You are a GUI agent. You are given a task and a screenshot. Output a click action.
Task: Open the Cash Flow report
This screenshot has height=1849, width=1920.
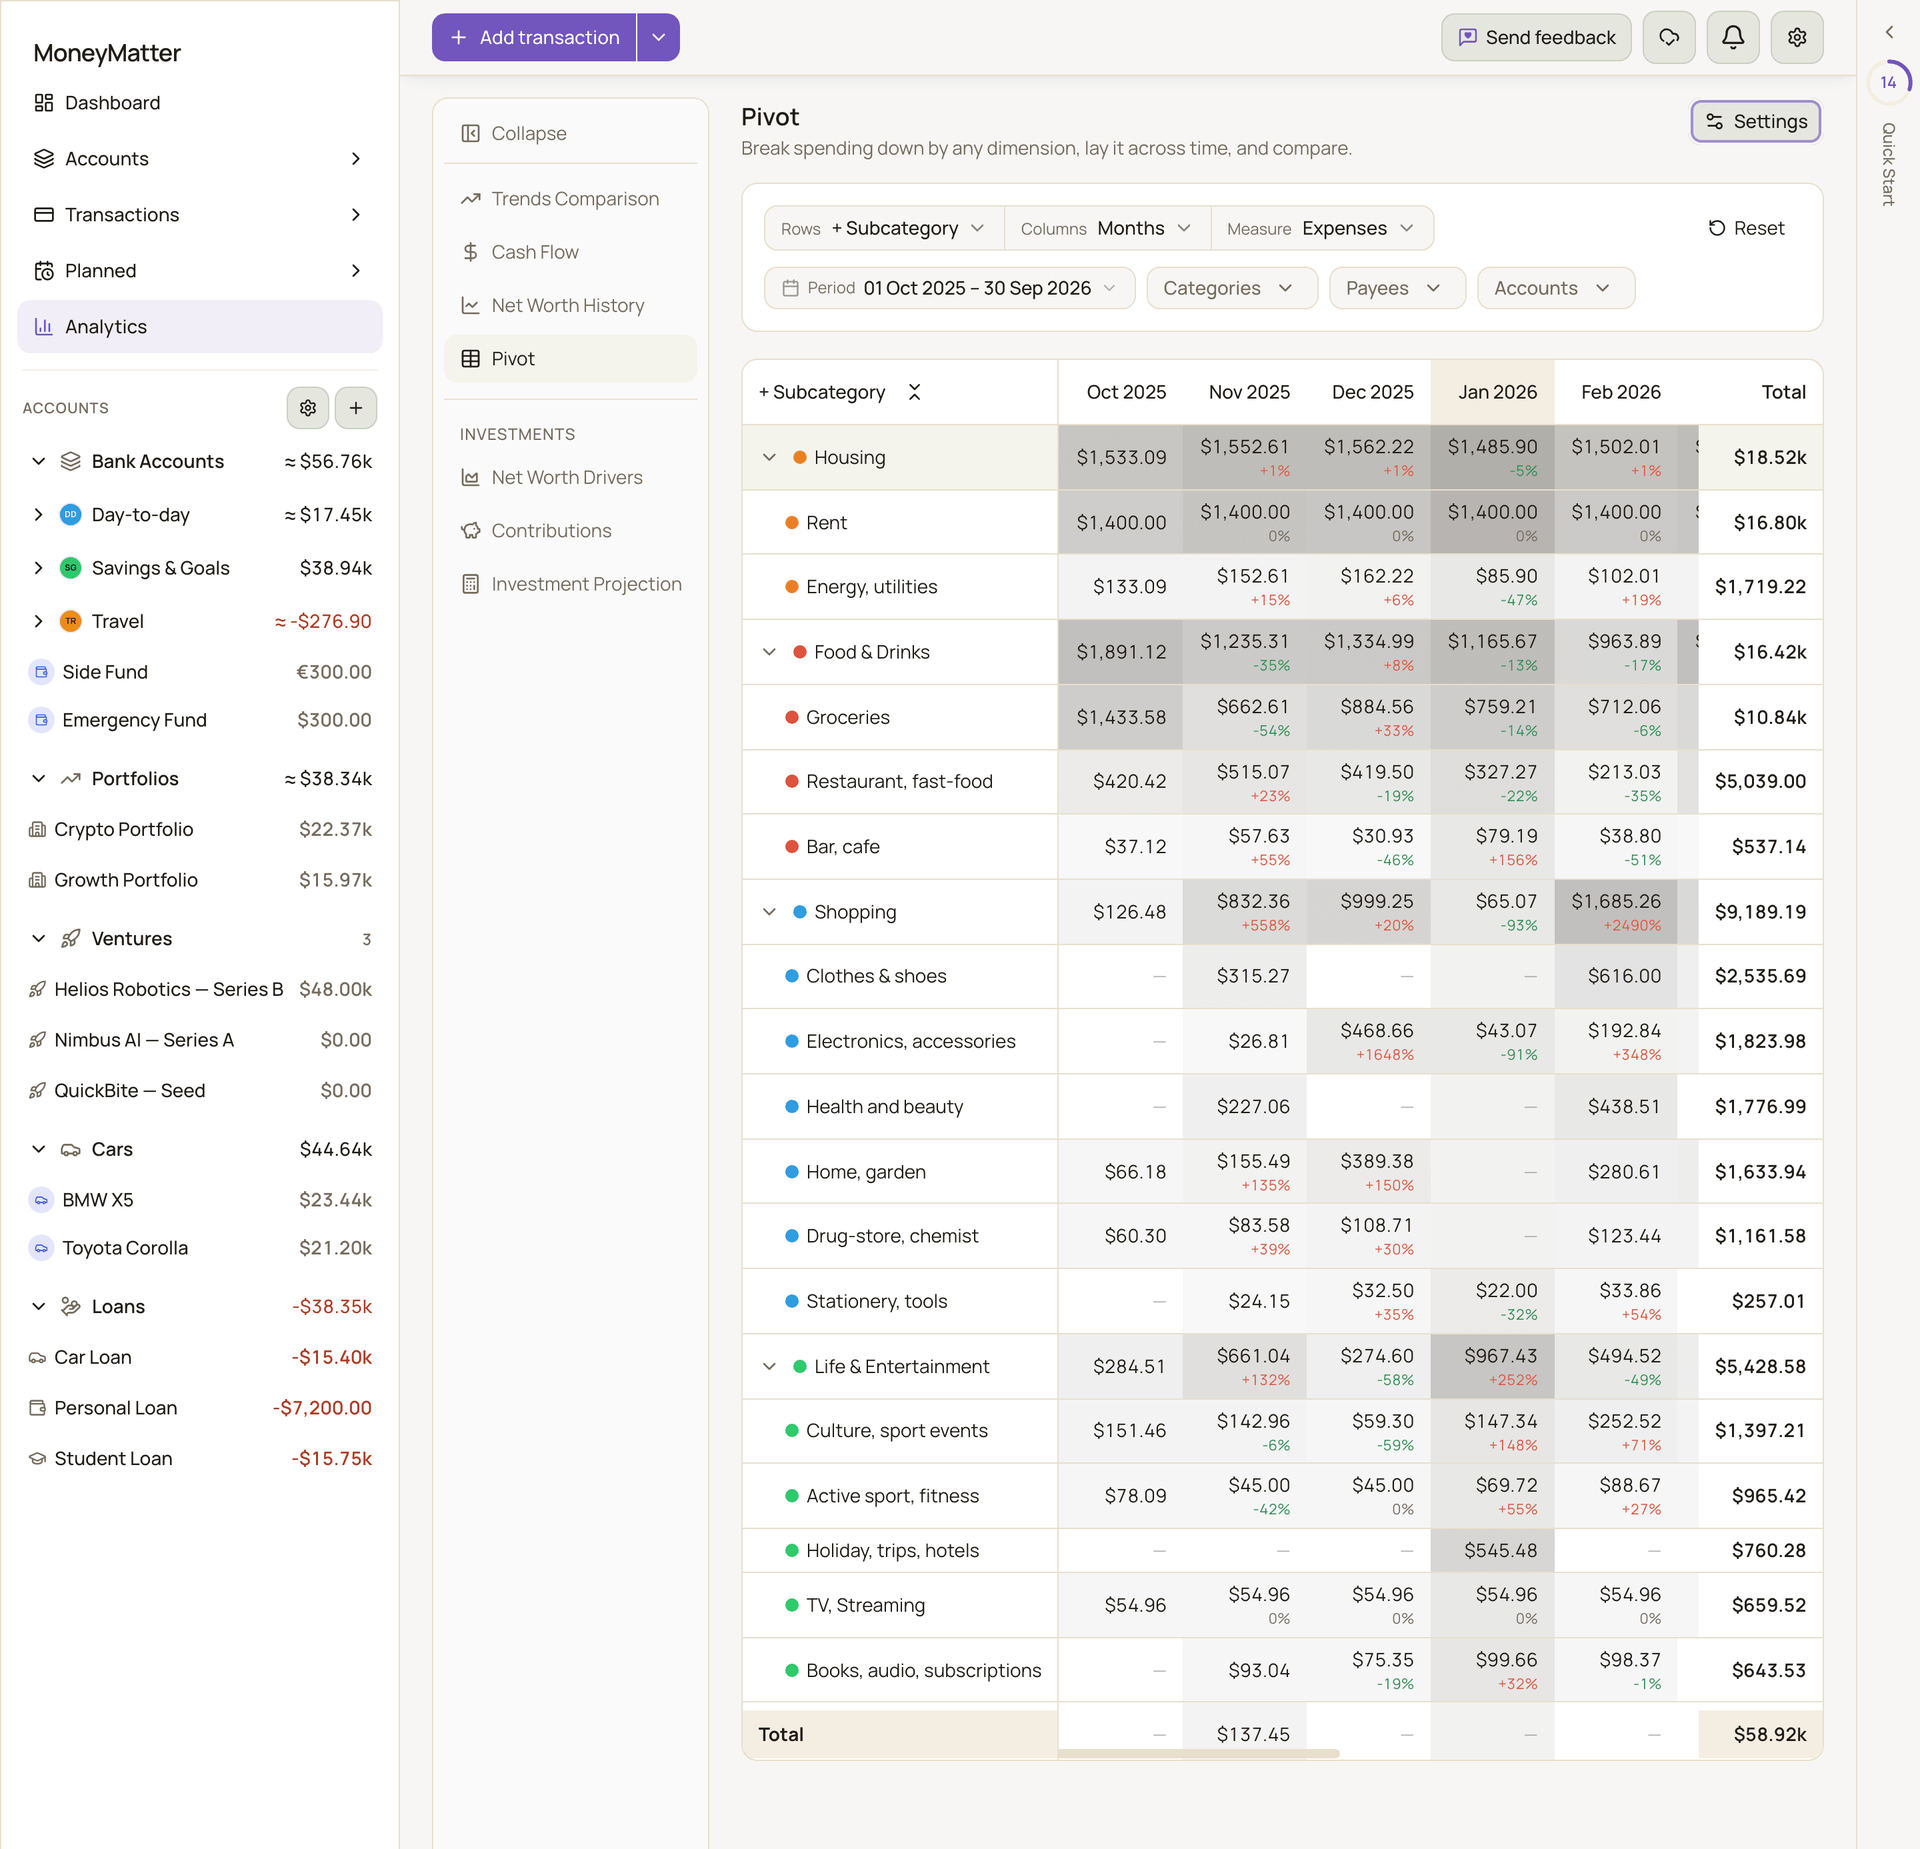coord(570,252)
